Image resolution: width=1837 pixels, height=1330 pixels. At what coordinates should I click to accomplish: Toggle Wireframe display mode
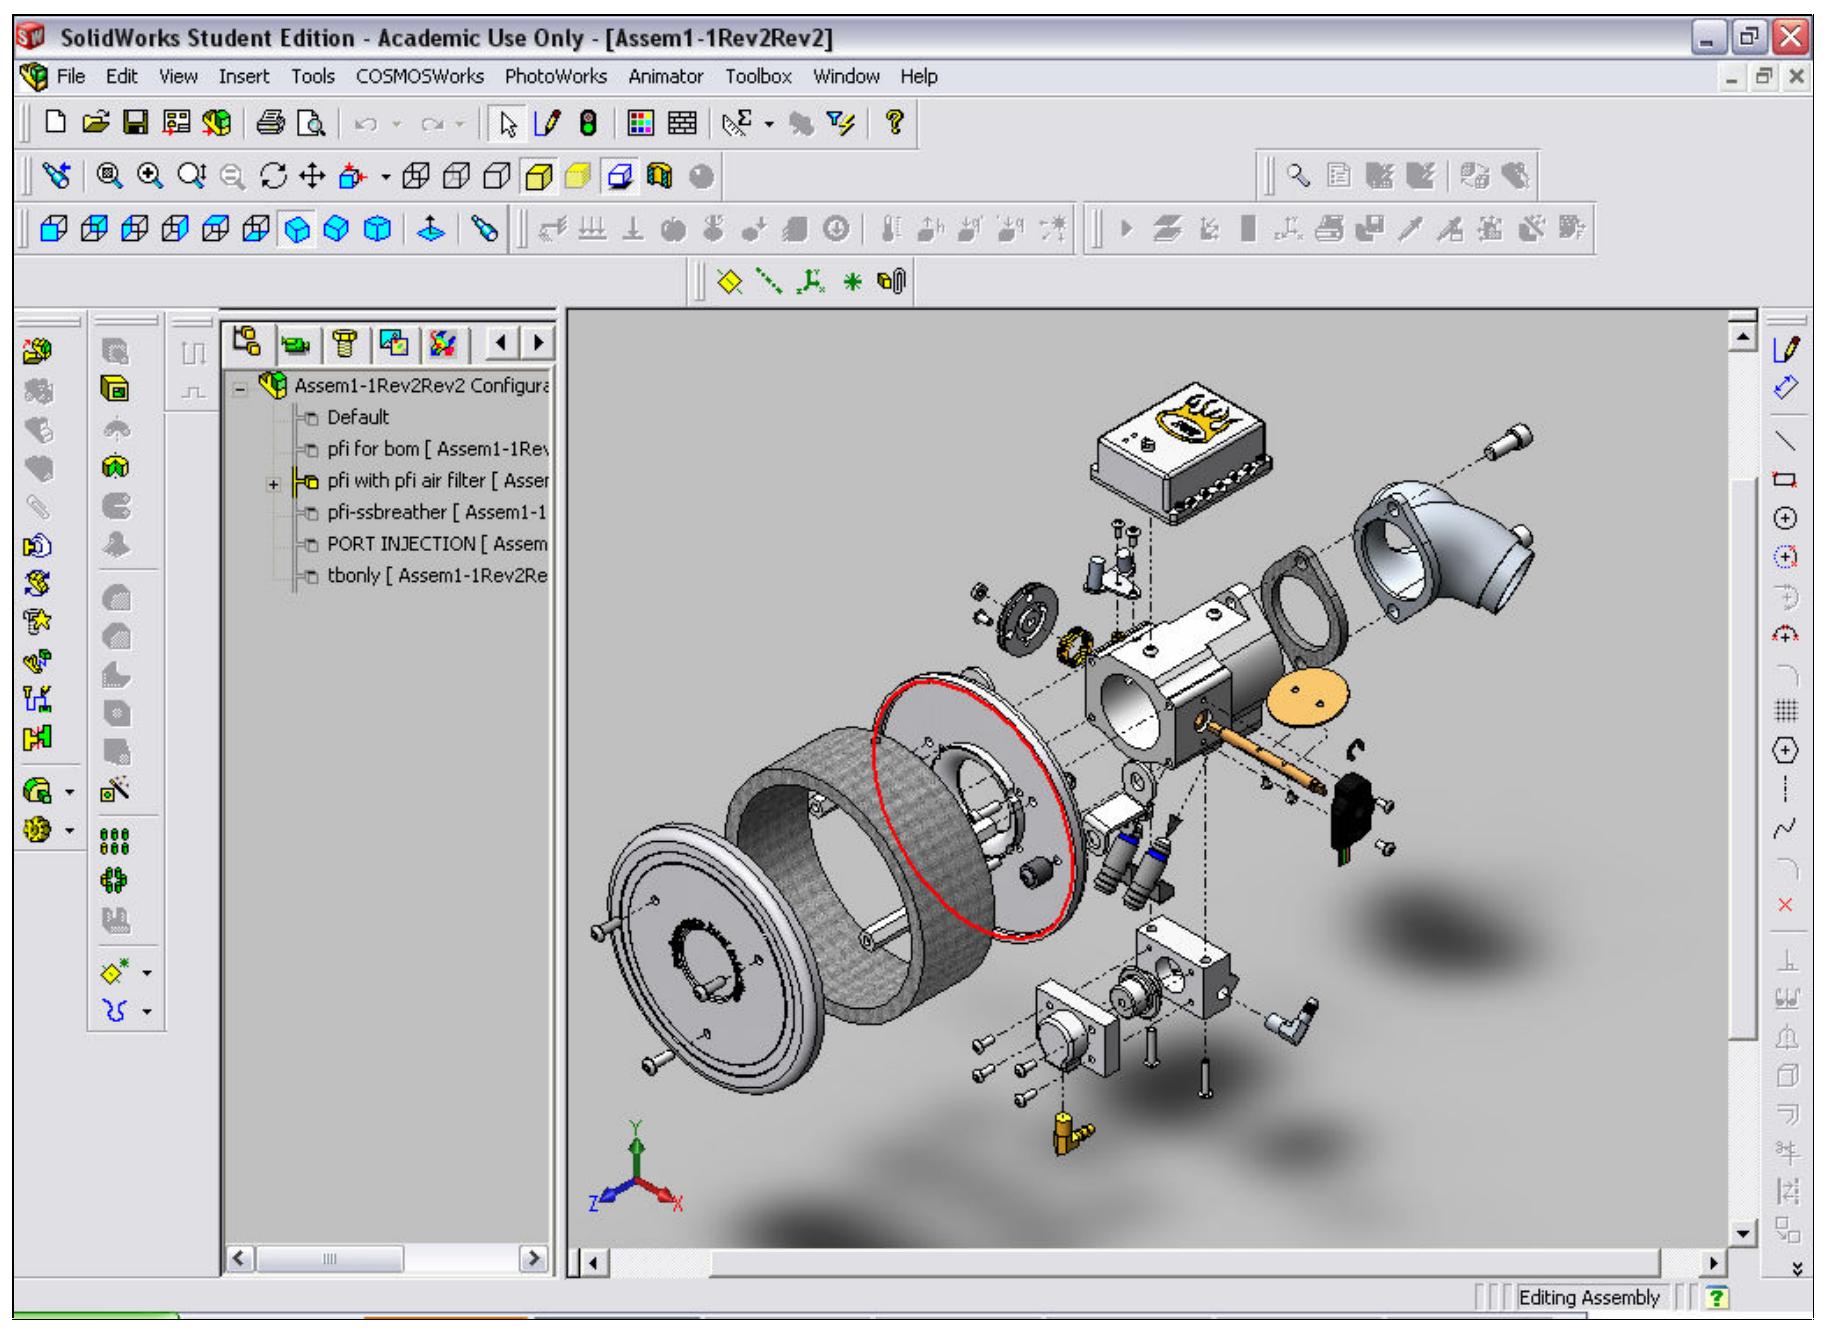click(416, 176)
